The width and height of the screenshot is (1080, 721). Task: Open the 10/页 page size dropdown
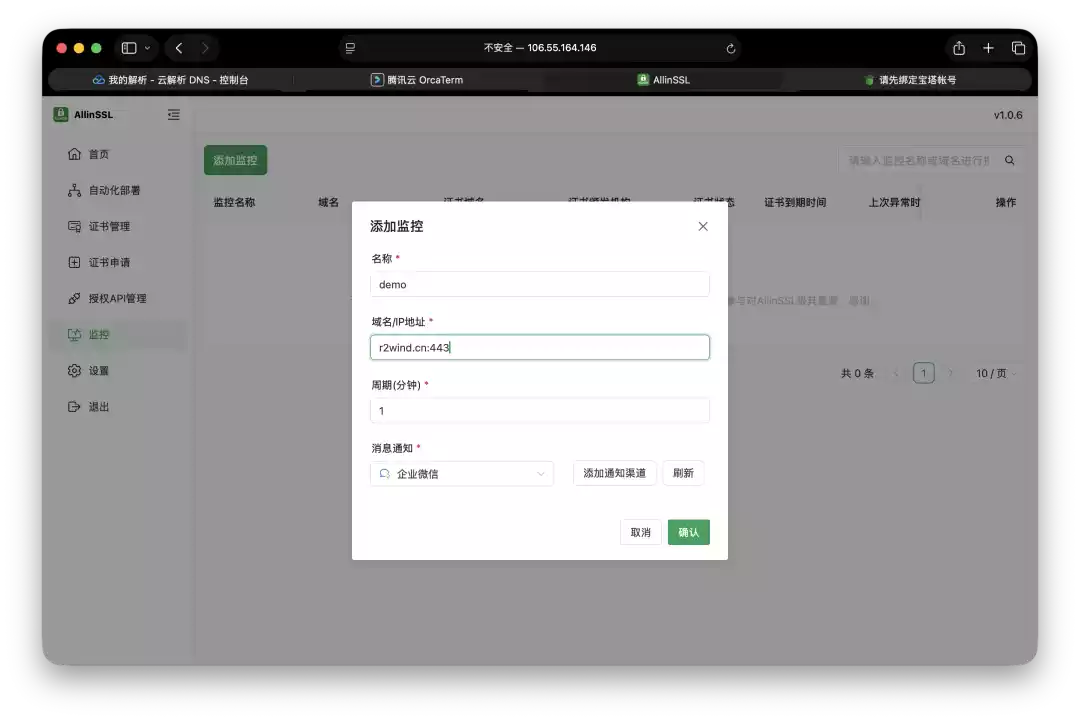pos(995,372)
